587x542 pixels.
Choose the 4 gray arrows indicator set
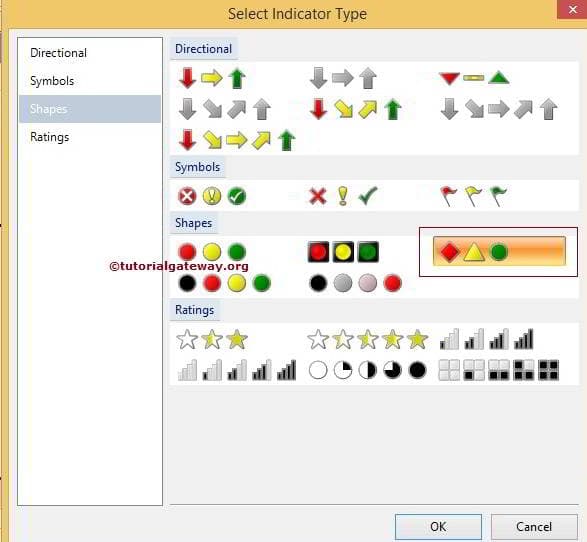pyautogui.click(x=225, y=109)
